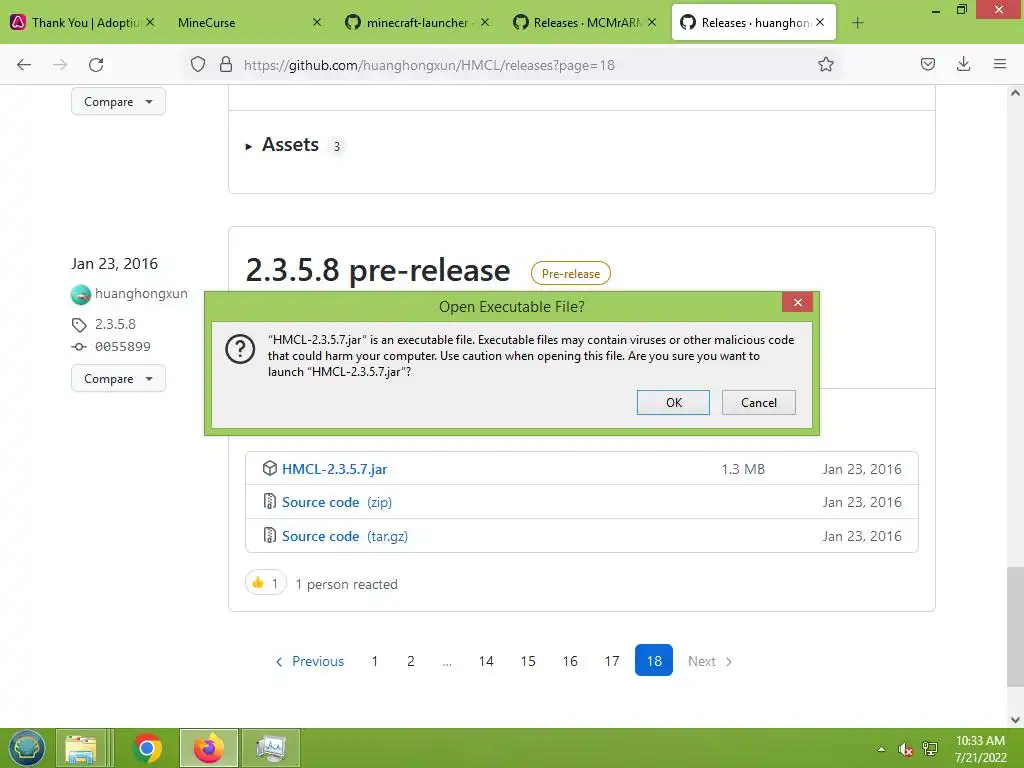Close the Releases MCMrARM tab
This screenshot has height=768, width=1024.
pyautogui.click(x=652, y=22)
